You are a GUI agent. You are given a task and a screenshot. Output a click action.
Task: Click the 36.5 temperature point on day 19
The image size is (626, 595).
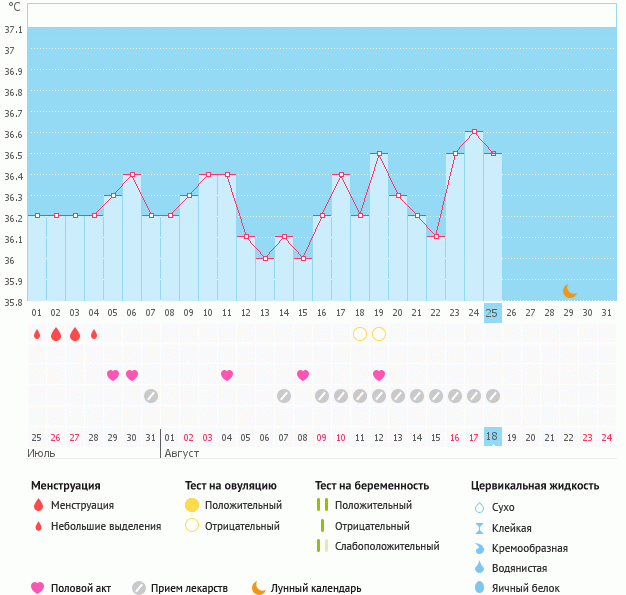click(379, 154)
